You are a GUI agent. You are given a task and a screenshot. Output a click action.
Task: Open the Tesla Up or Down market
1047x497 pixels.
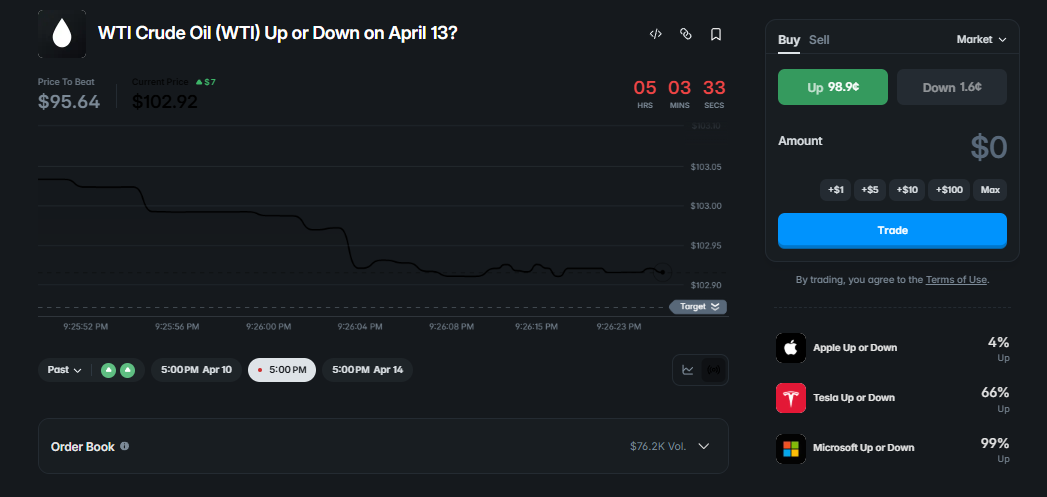tap(854, 398)
